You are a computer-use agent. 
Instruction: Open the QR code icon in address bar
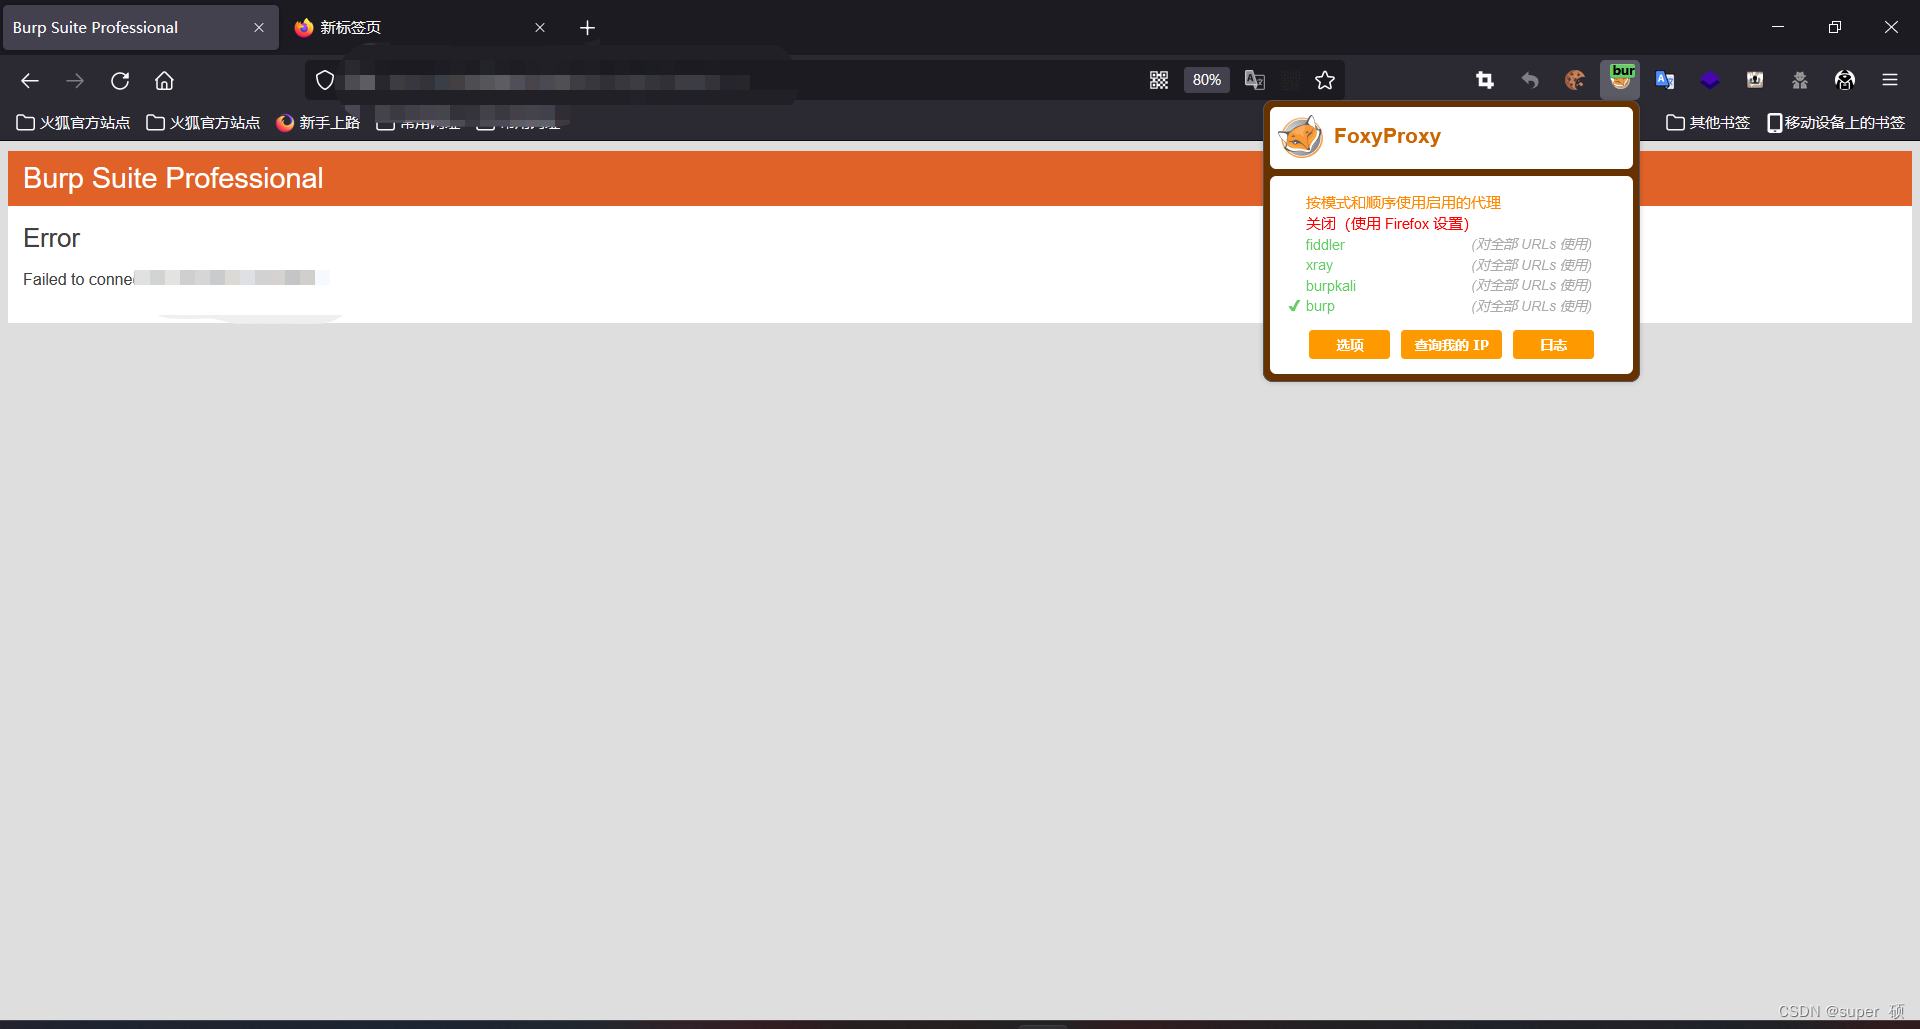point(1159,81)
